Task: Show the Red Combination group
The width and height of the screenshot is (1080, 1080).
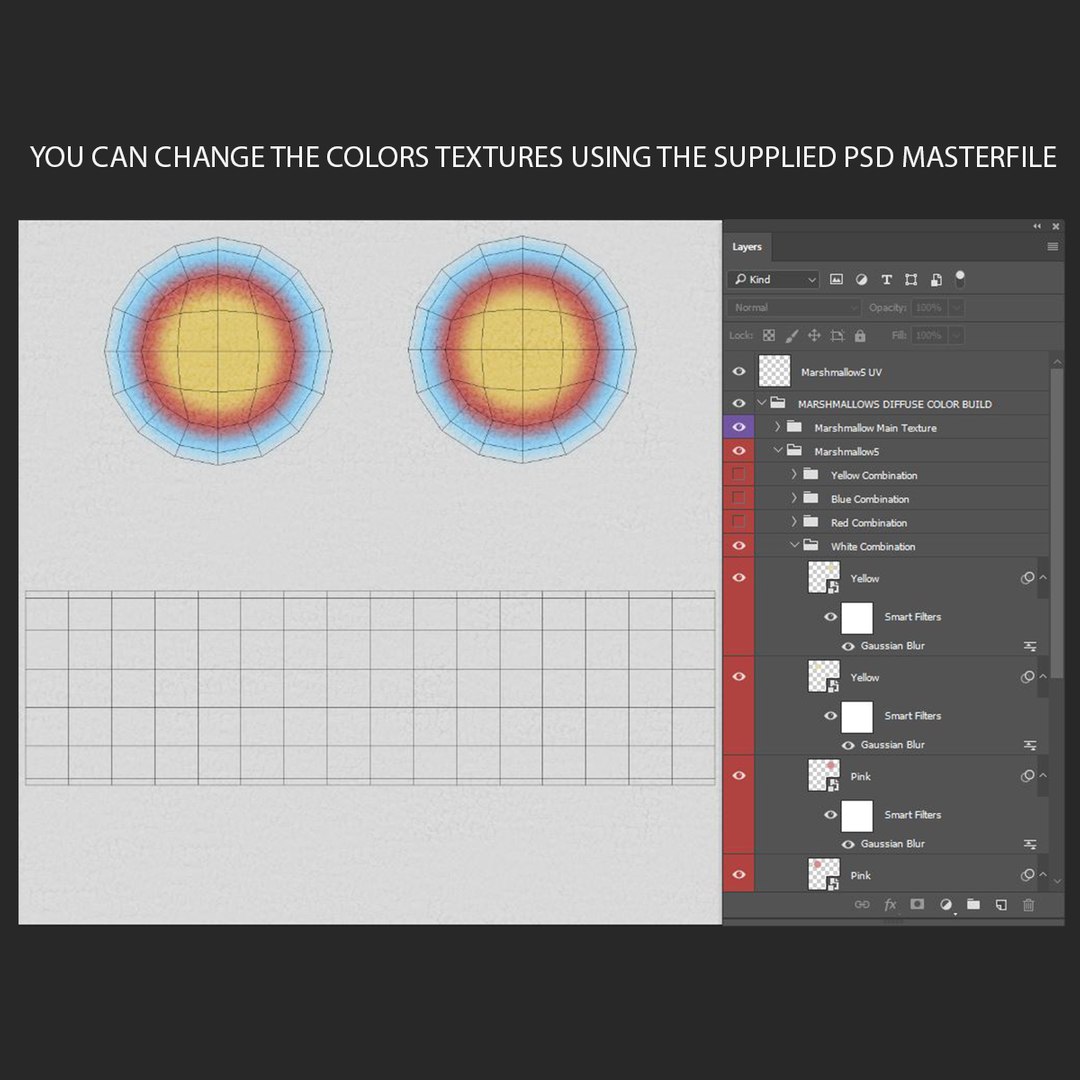Action: click(739, 521)
